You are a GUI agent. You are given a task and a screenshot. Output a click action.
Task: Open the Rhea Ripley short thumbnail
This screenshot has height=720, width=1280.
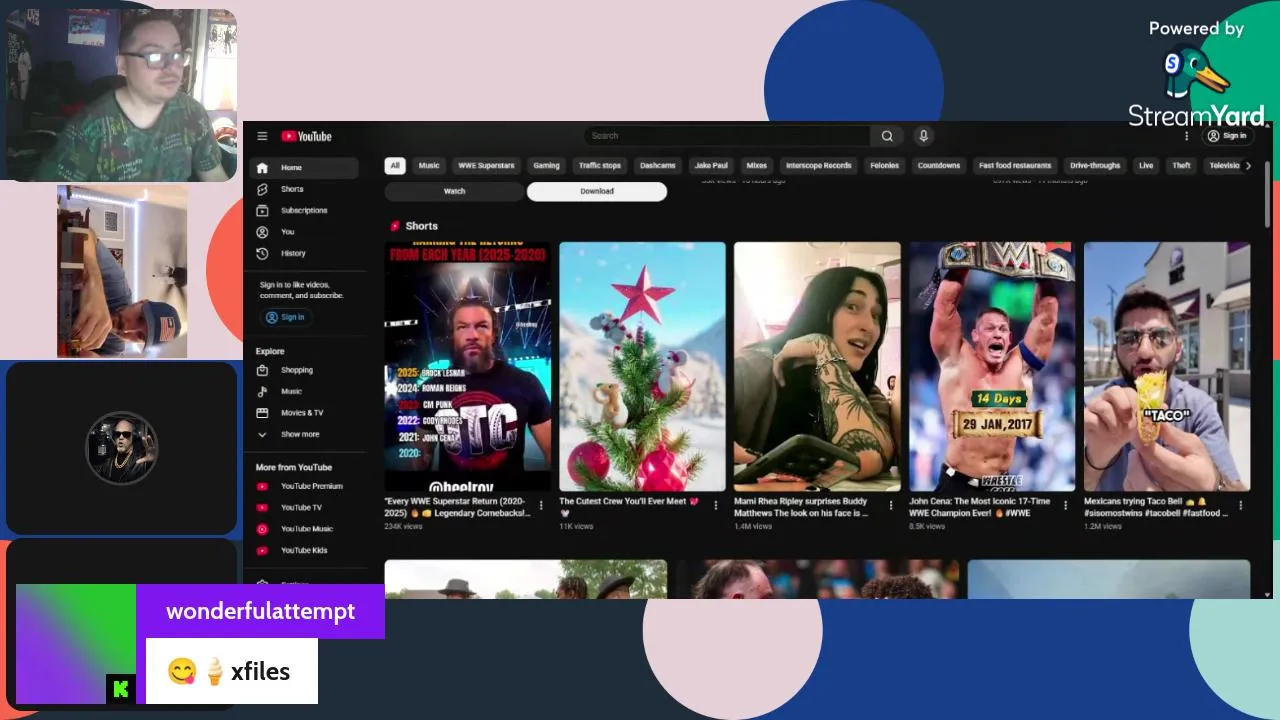817,367
